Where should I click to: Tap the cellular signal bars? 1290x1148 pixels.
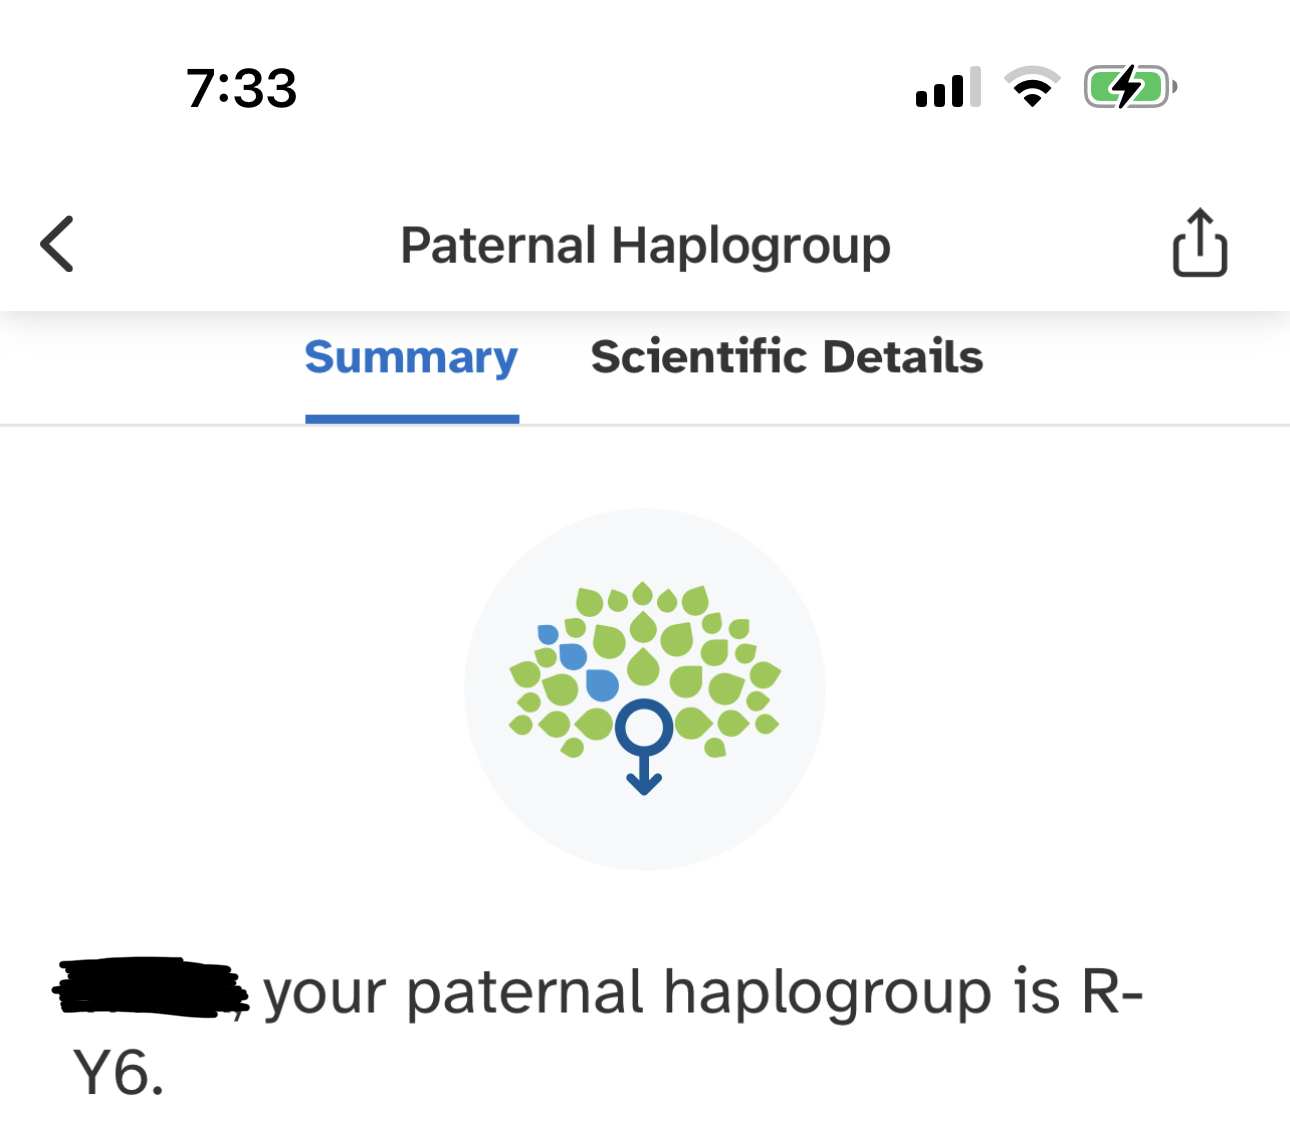coord(947,88)
